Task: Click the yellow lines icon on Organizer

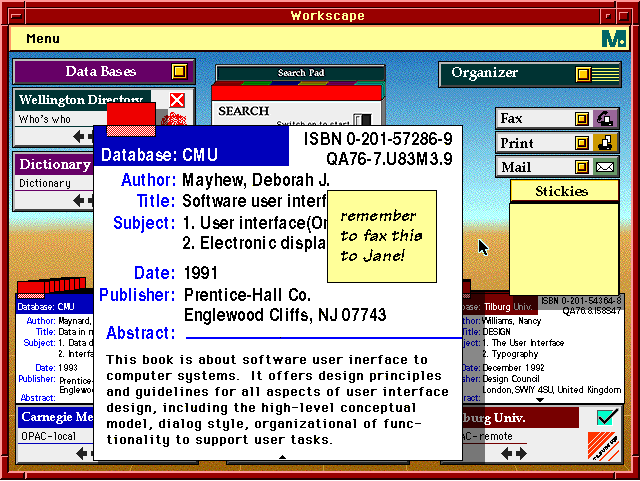Action: [x=606, y=74]
